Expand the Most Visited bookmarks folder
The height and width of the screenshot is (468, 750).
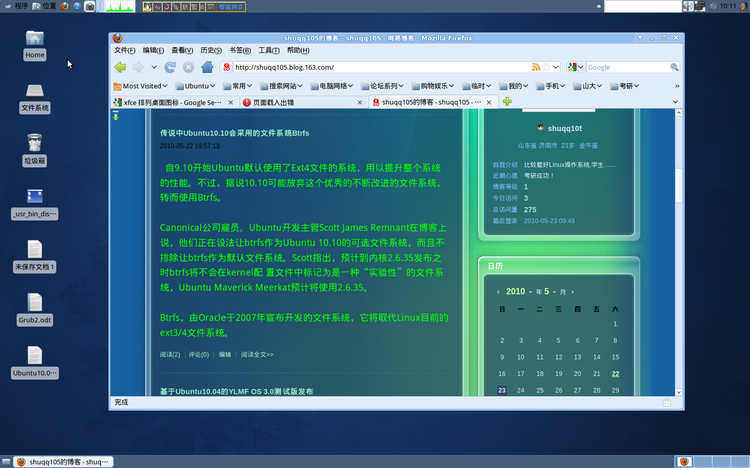(140, 86)
